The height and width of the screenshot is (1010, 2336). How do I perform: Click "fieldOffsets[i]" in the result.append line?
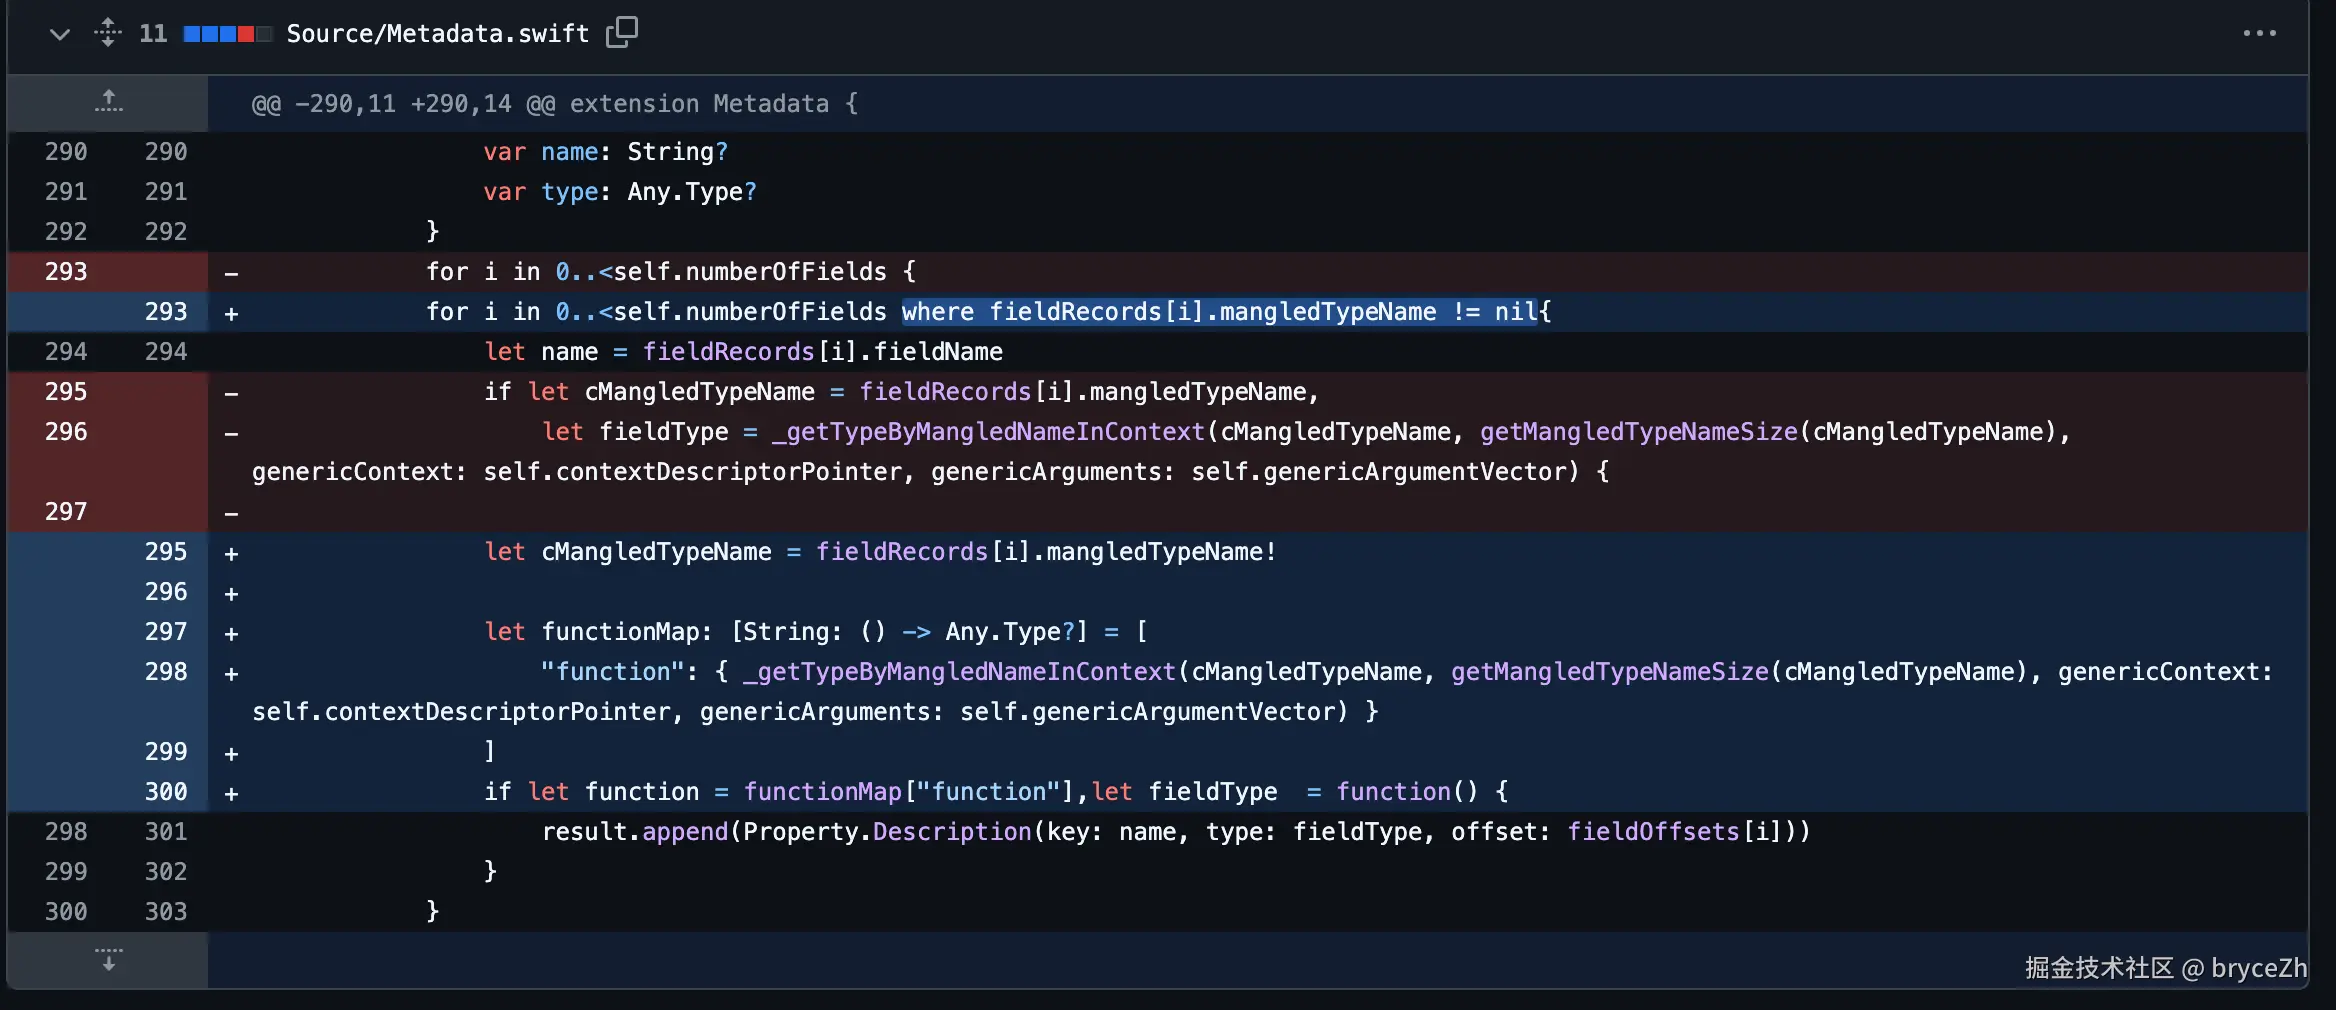click(1675, 832)
